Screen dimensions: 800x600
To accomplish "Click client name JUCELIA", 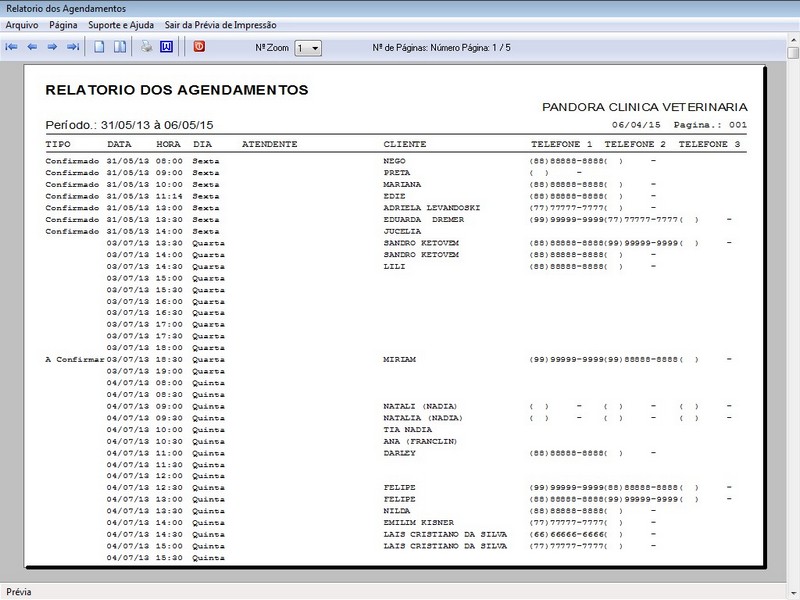I will tap(402, 232).
